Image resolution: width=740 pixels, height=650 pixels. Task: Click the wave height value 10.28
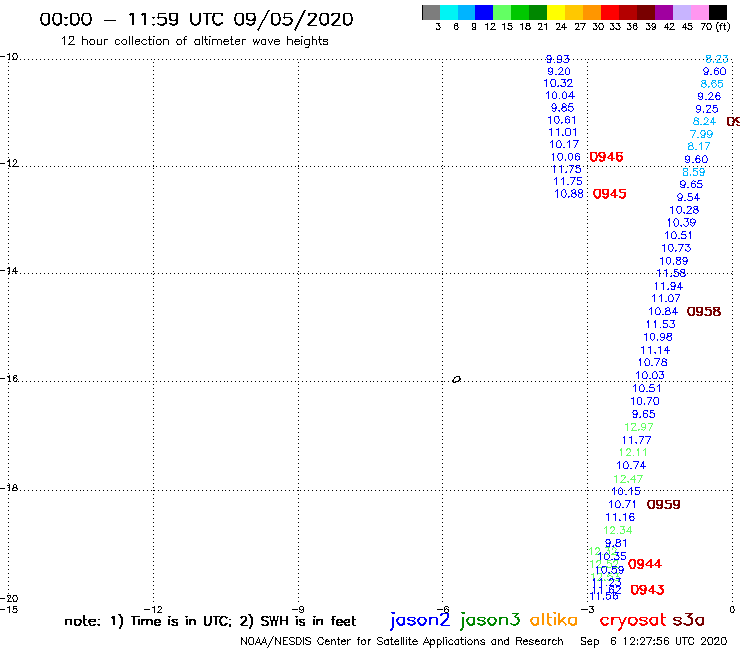pos(684,210)
